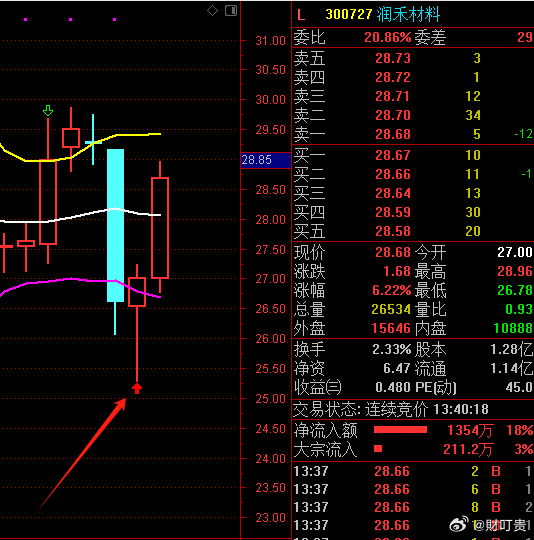Click stock code 300727
The height and width of the screenshot is (540, 534).
(x=349, y=14)
